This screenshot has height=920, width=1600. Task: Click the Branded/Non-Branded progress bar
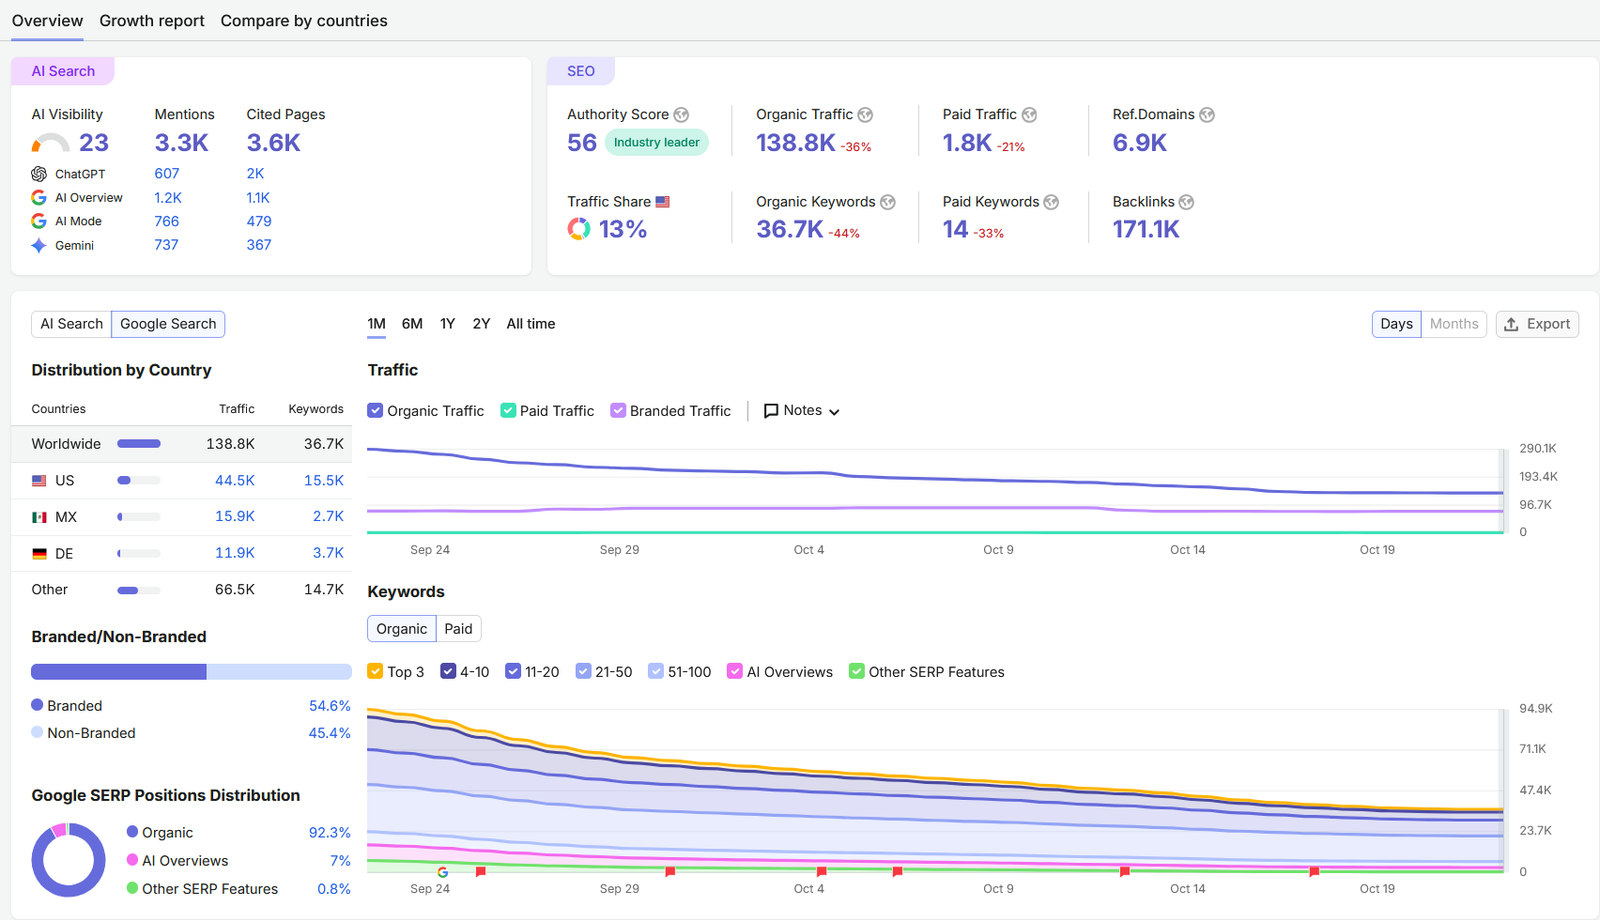pyautogui.click(x=191, y=672)
